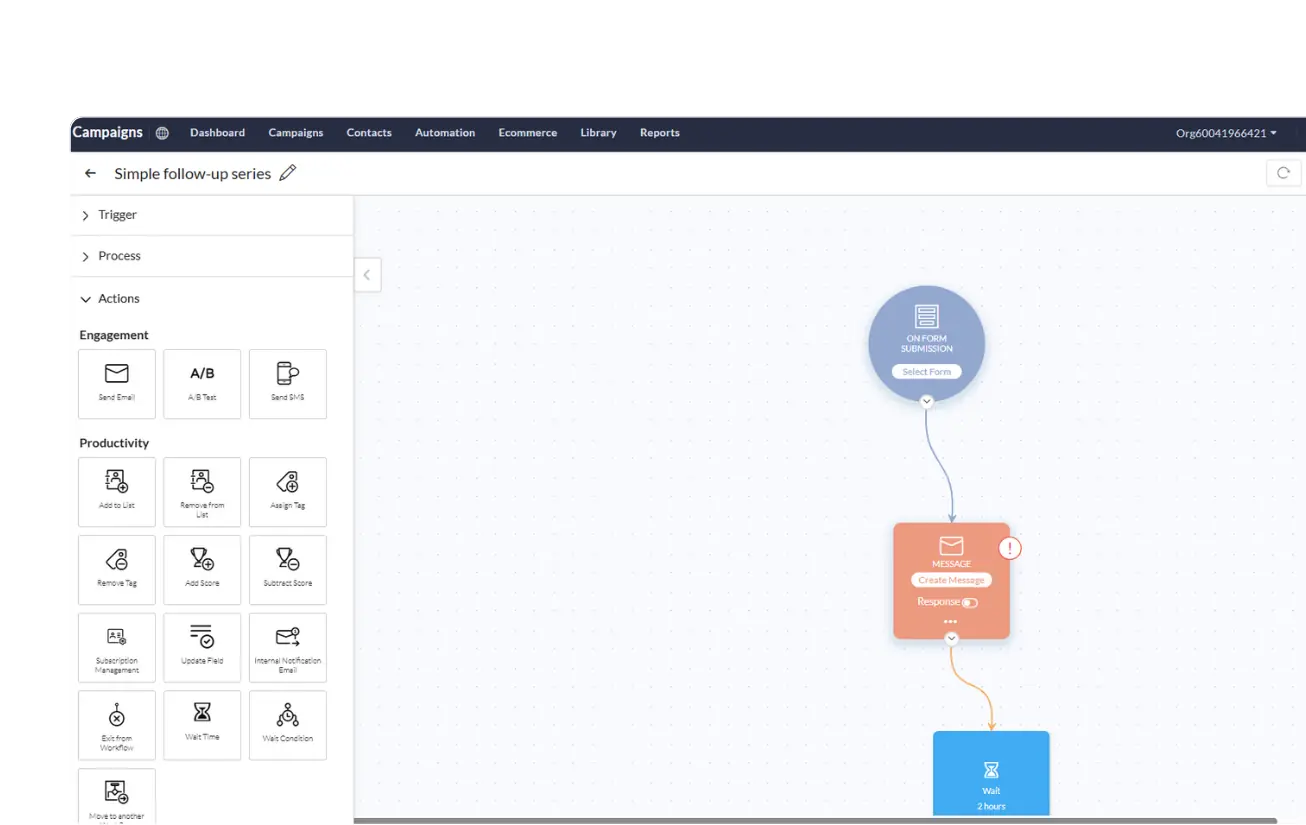Click the pencil icon to rename workflow
The width and height of the screenshot is (1306, 825).
coord(288,173)
